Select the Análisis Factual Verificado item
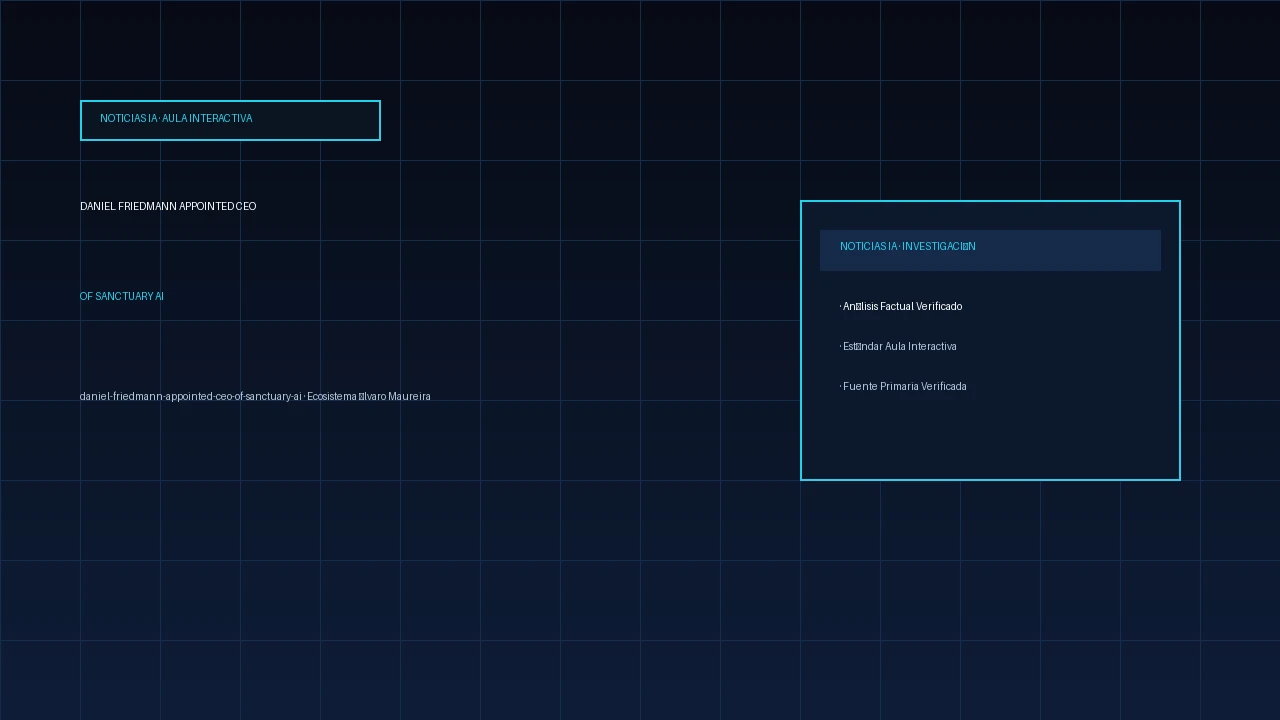 tap(901, 306)
